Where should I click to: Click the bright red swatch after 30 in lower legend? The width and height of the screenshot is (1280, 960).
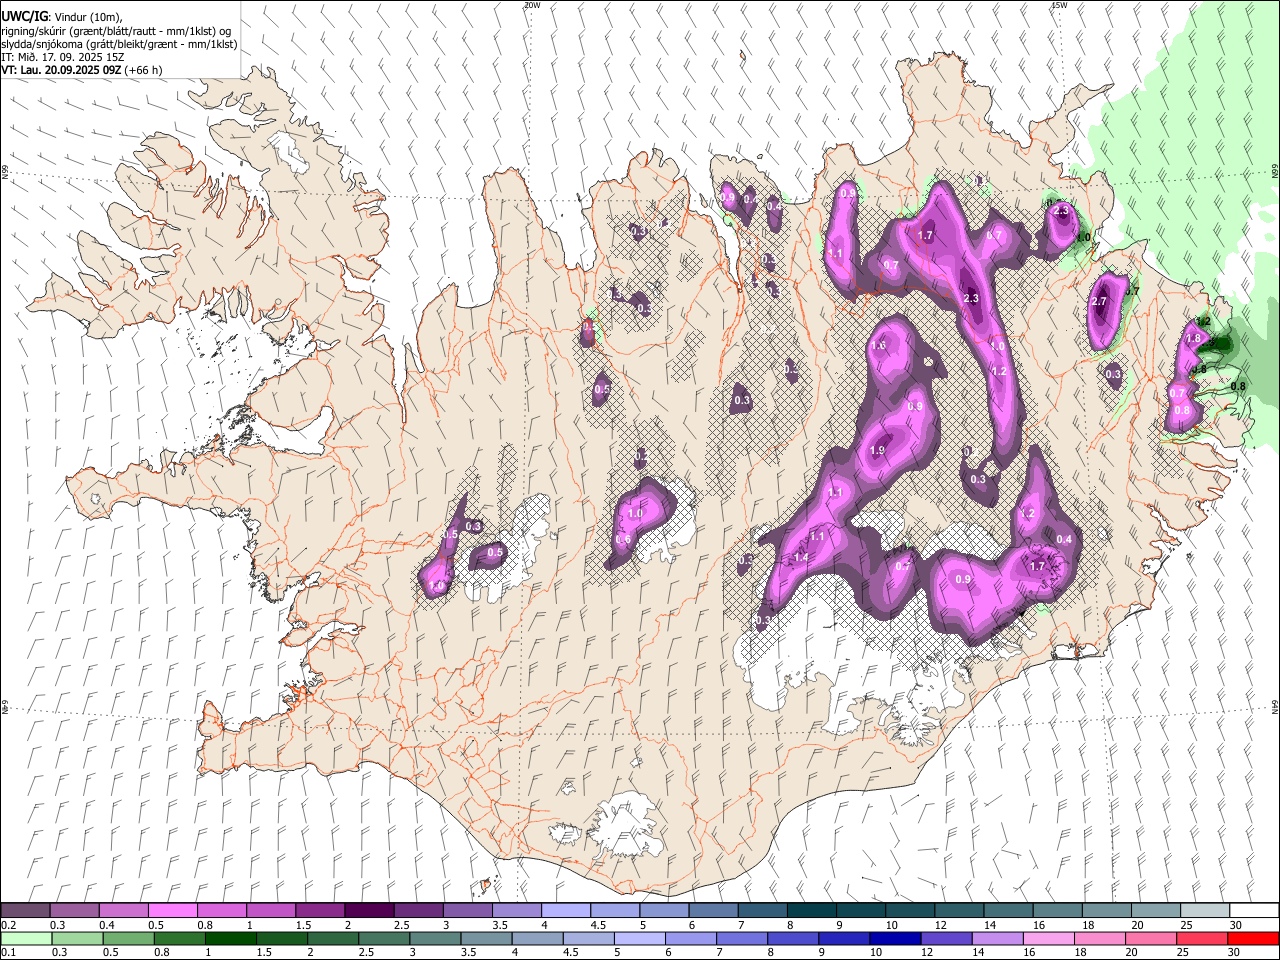point(1253,939)
